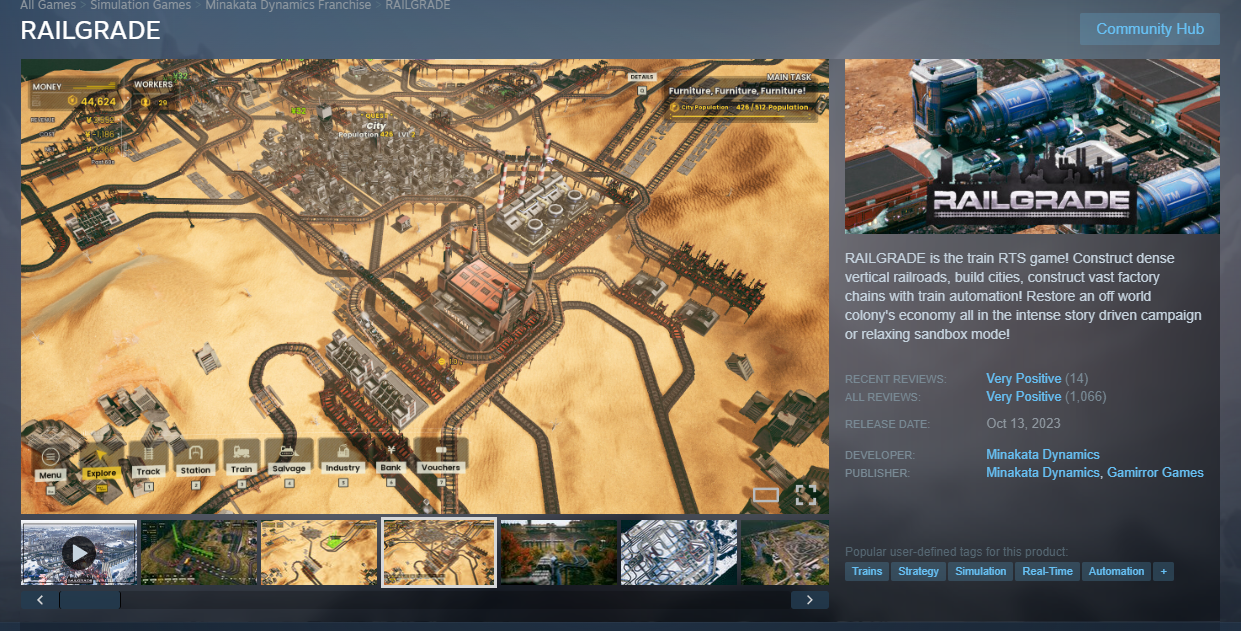Switch the media viewer to theater mode

pyautogui.click(x=766, y=494)
